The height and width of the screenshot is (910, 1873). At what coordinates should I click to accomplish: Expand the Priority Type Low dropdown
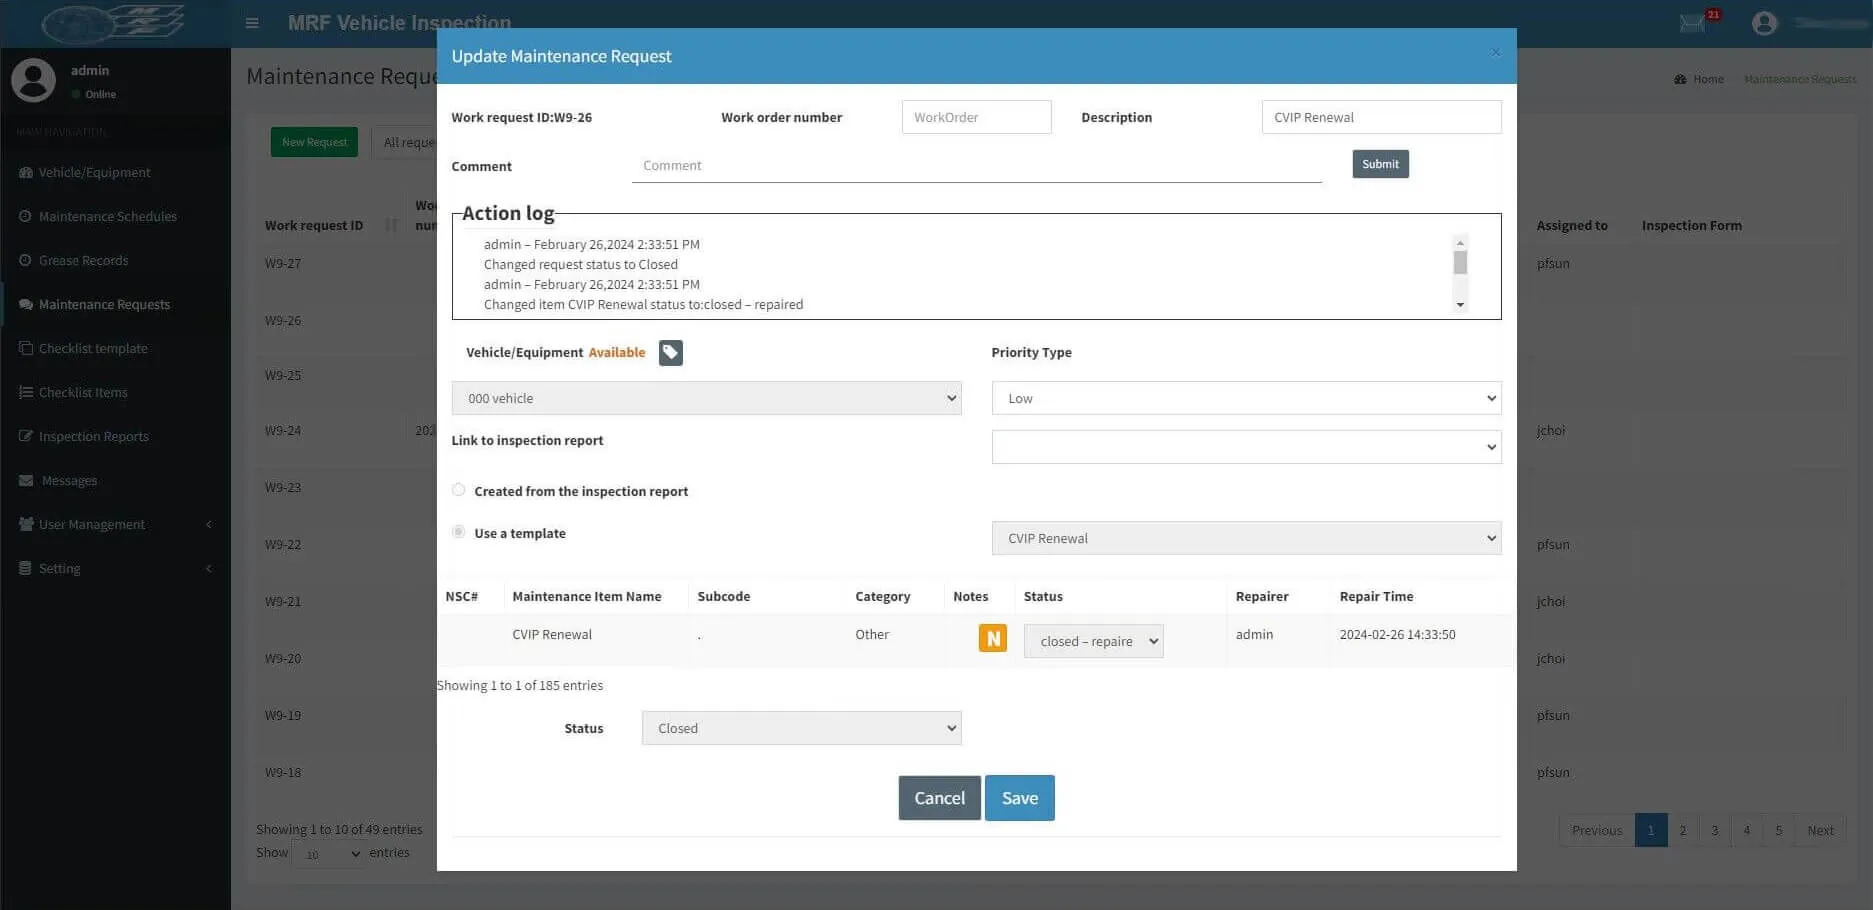[1246, 398]
